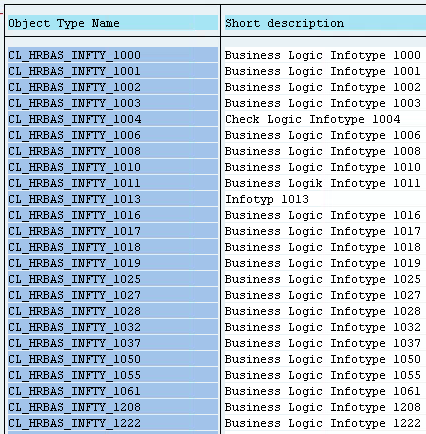Viewport: 426px width, 434px height.
Task: Click description Infotyp 1013
Action: coord(267,199)
